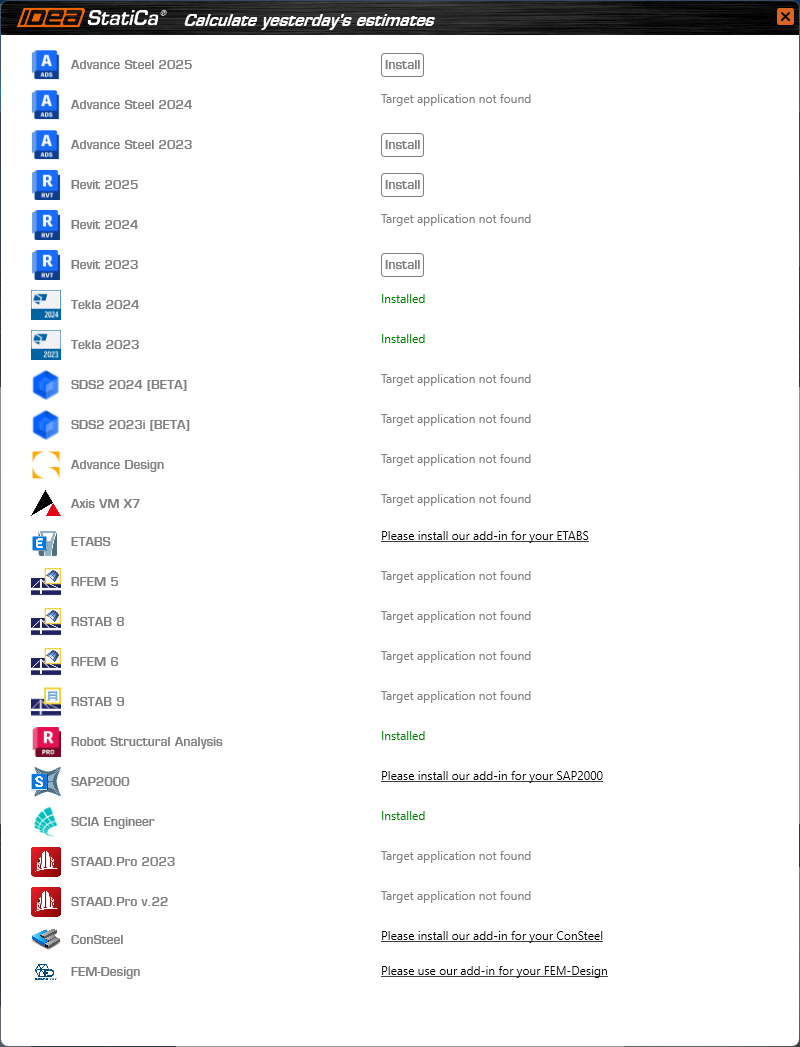Click the SCIA Engineer icon
The image size is (800, 1047).
point(46,822)
